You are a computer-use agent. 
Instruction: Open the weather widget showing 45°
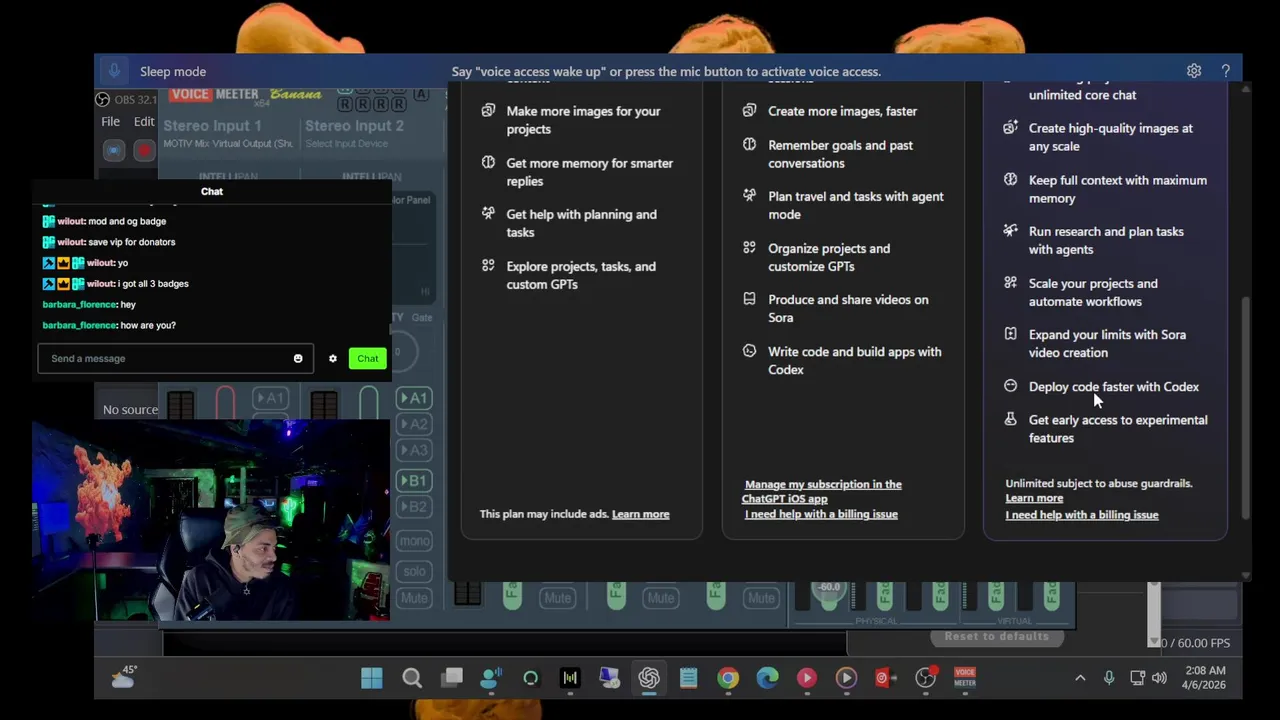124,678
